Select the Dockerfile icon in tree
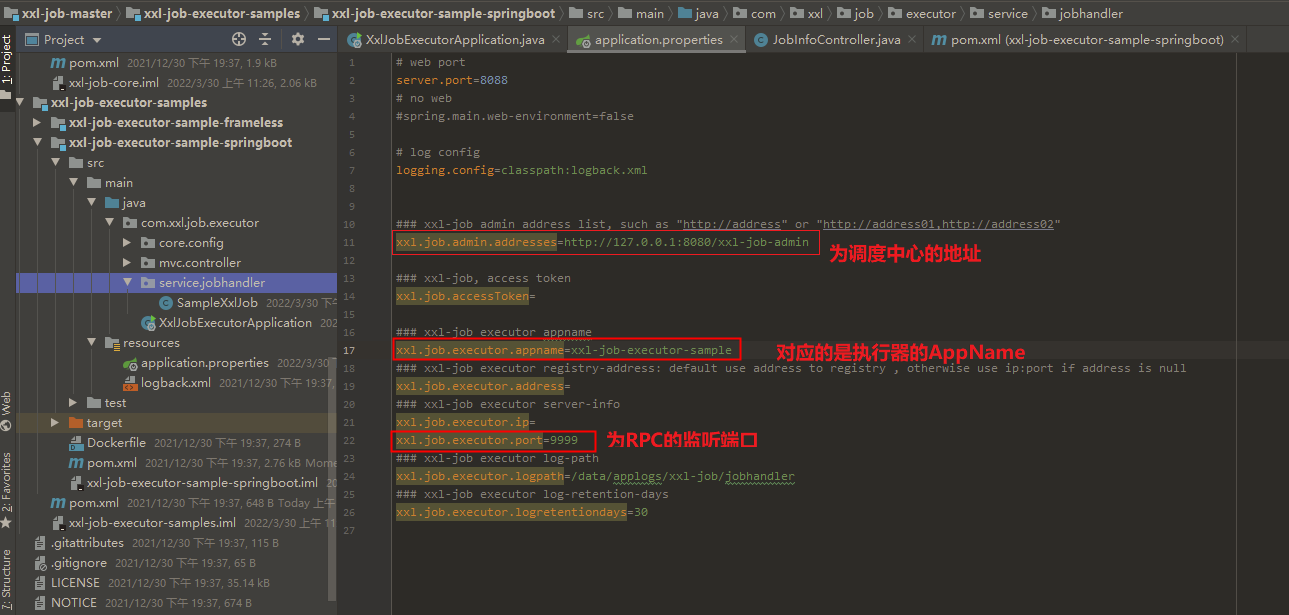Screen dimensions: 1289x615 pyautogui.click(x=76, y=443)
